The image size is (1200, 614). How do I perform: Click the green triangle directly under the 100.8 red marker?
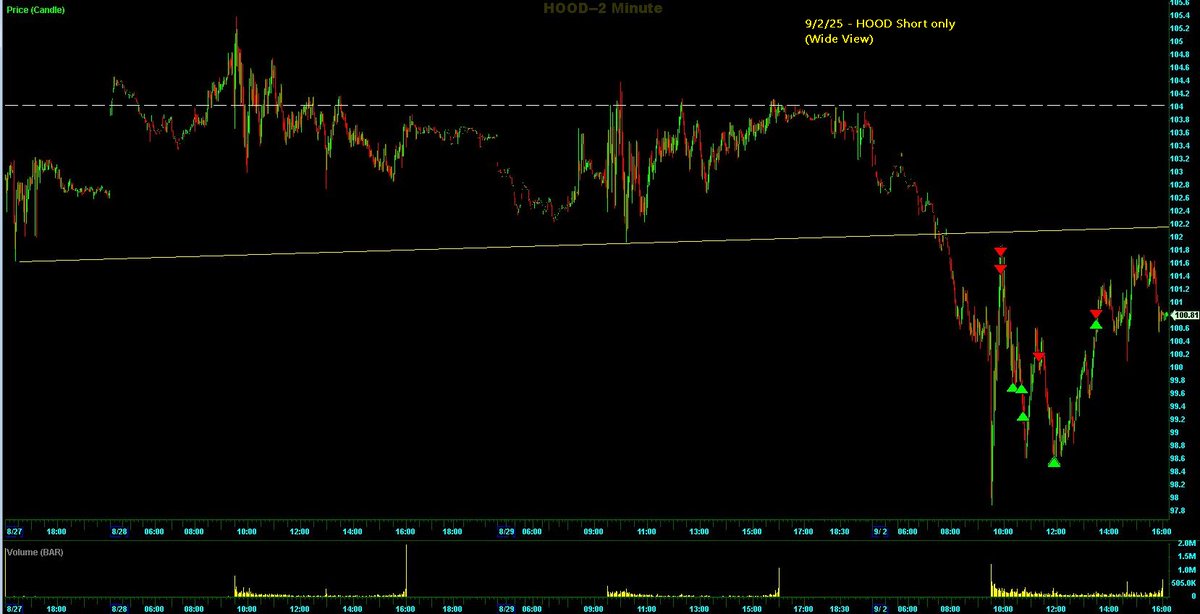point(1096,325)
